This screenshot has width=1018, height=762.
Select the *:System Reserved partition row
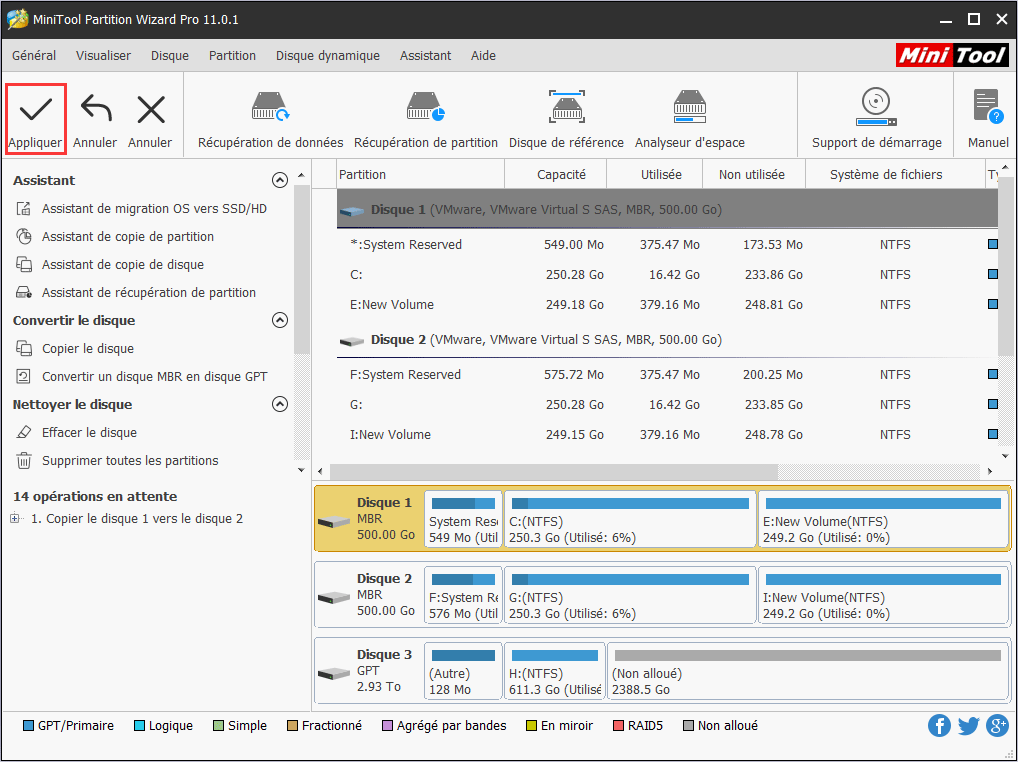click(x=667, y=245)
